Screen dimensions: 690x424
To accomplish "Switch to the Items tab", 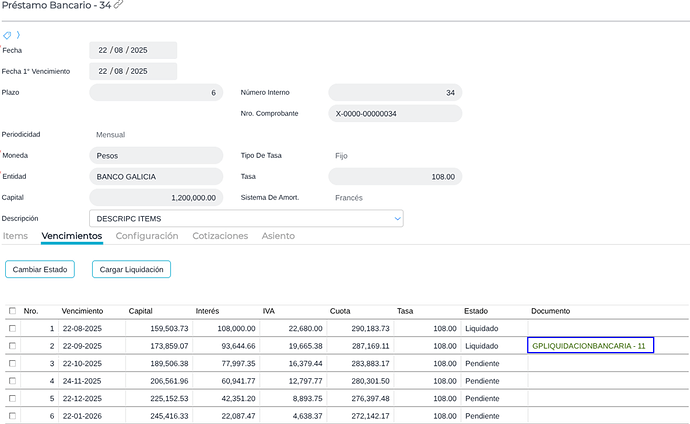I will point(15,236).
